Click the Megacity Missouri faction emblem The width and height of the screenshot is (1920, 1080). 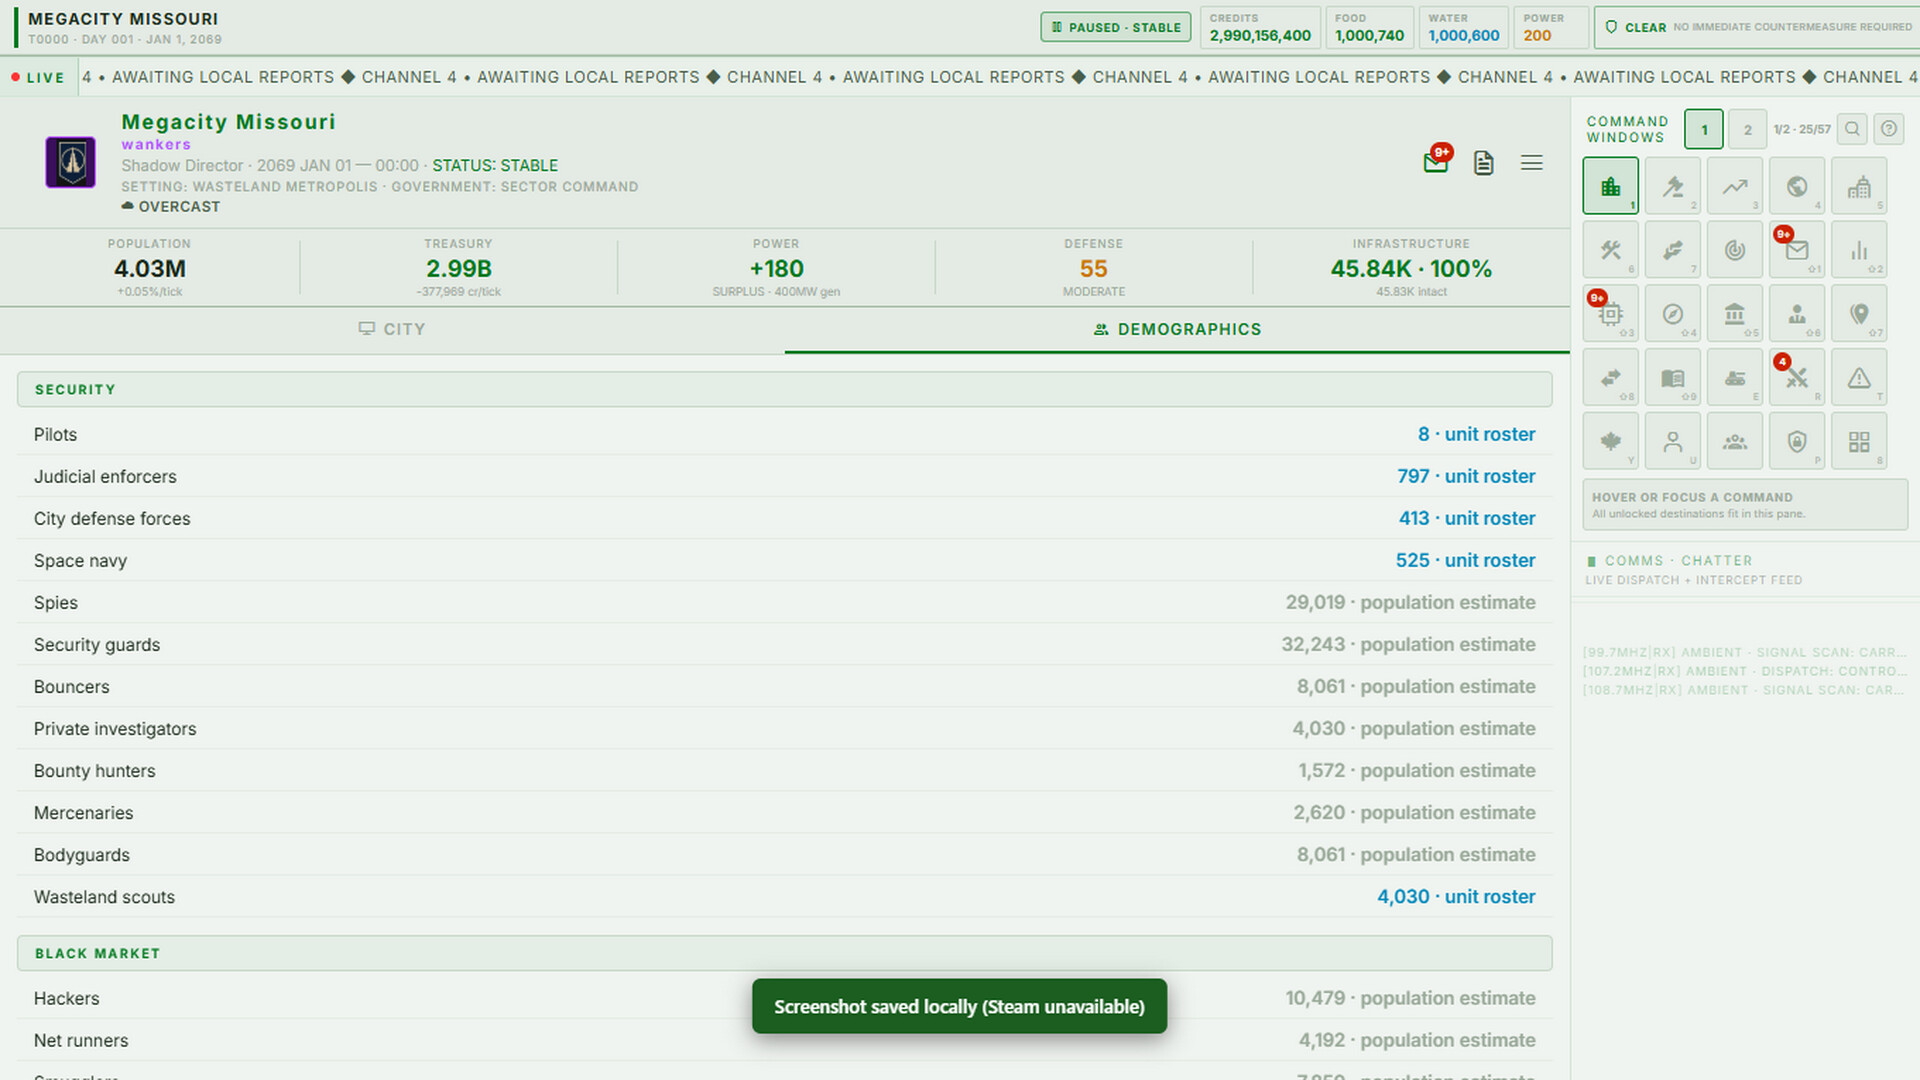click(70, 163)
